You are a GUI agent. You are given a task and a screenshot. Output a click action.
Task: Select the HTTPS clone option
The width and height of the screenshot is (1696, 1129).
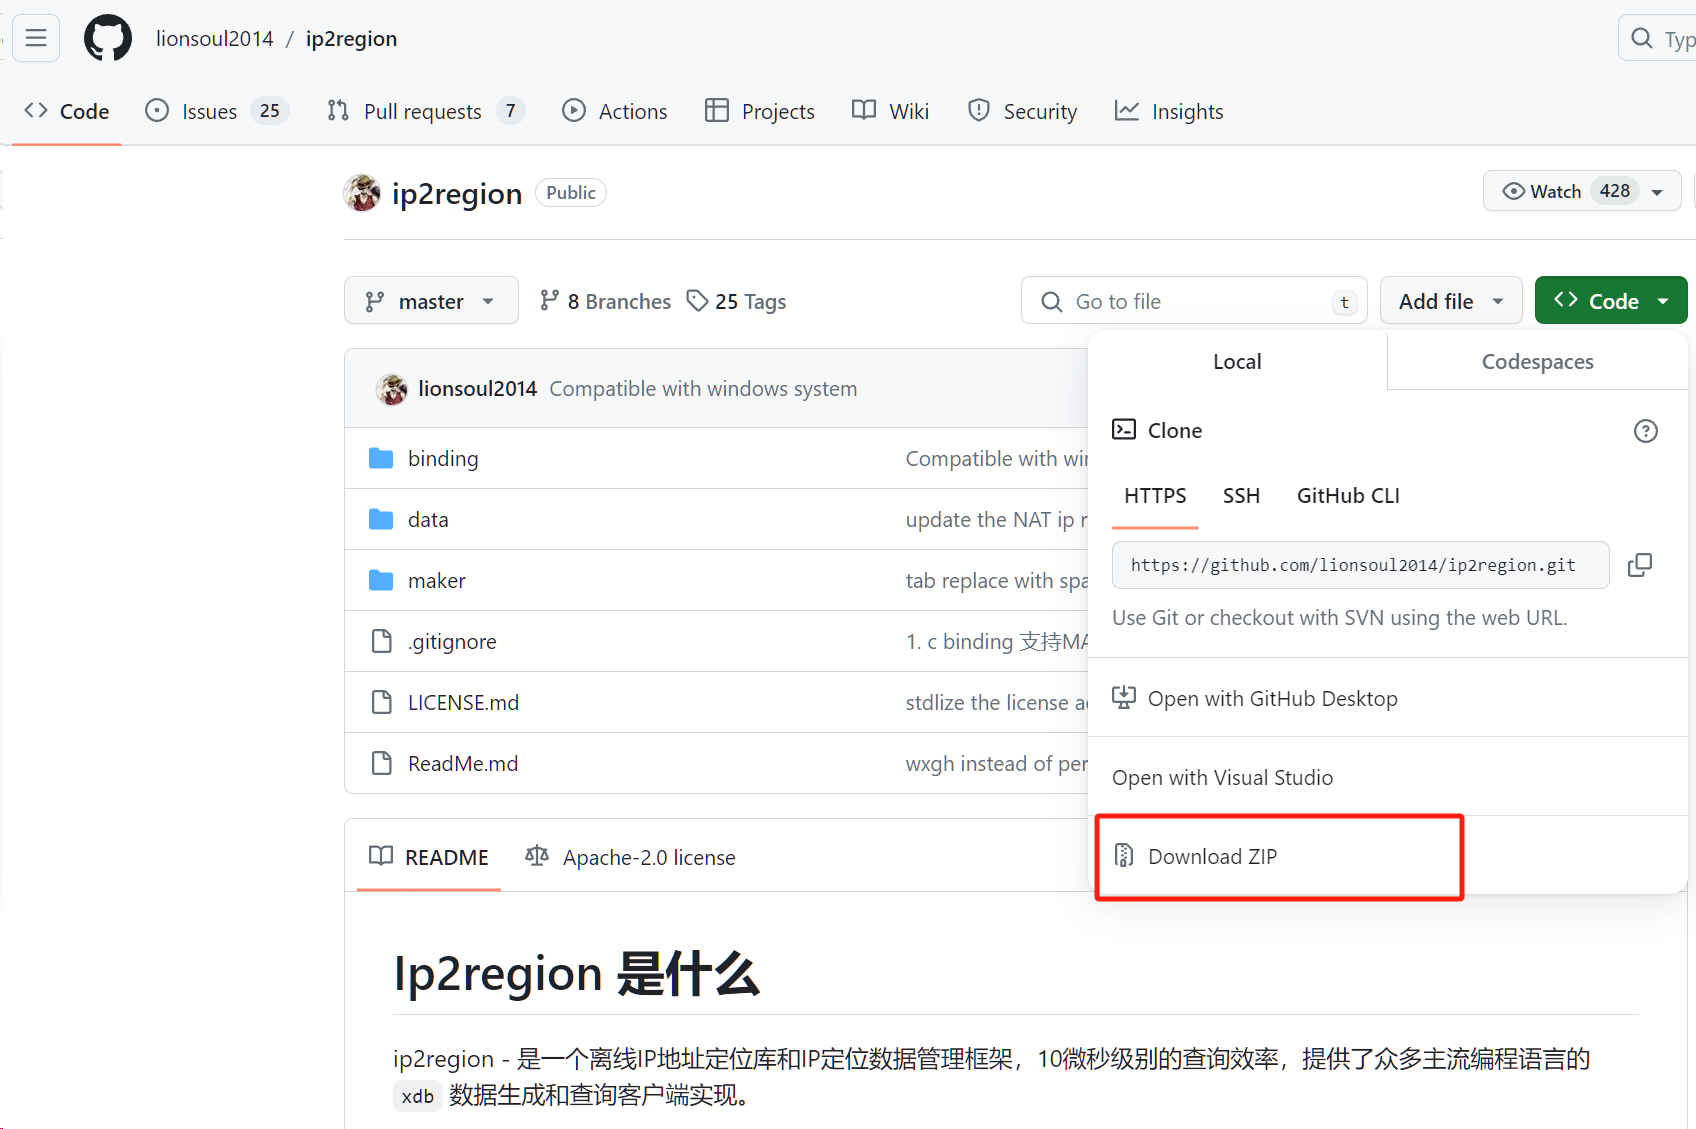[1155, 496]
